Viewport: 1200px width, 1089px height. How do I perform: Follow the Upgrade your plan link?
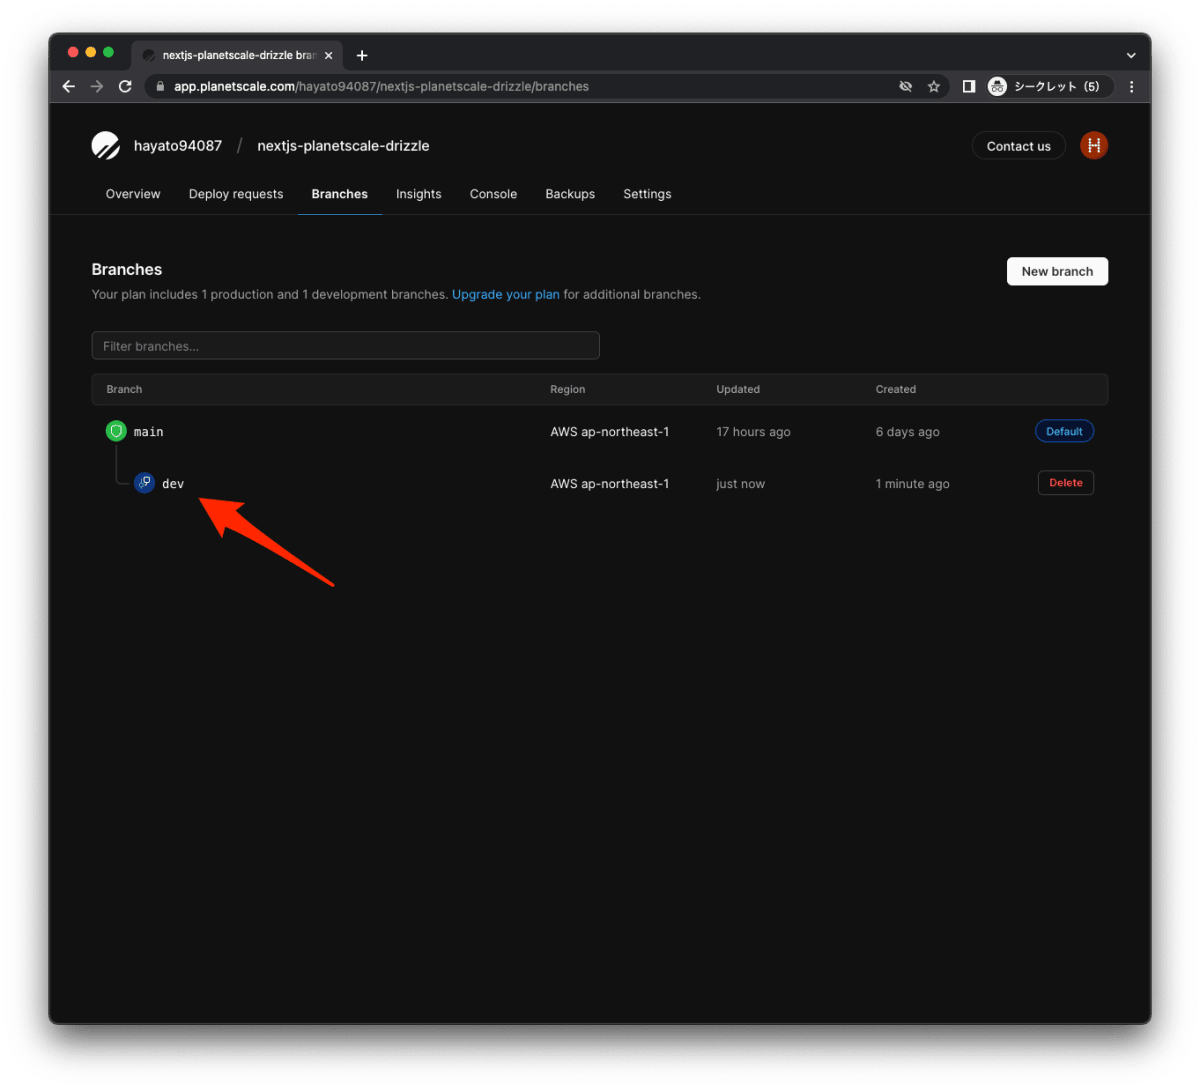pyautogui.click(x=506, y=294)
